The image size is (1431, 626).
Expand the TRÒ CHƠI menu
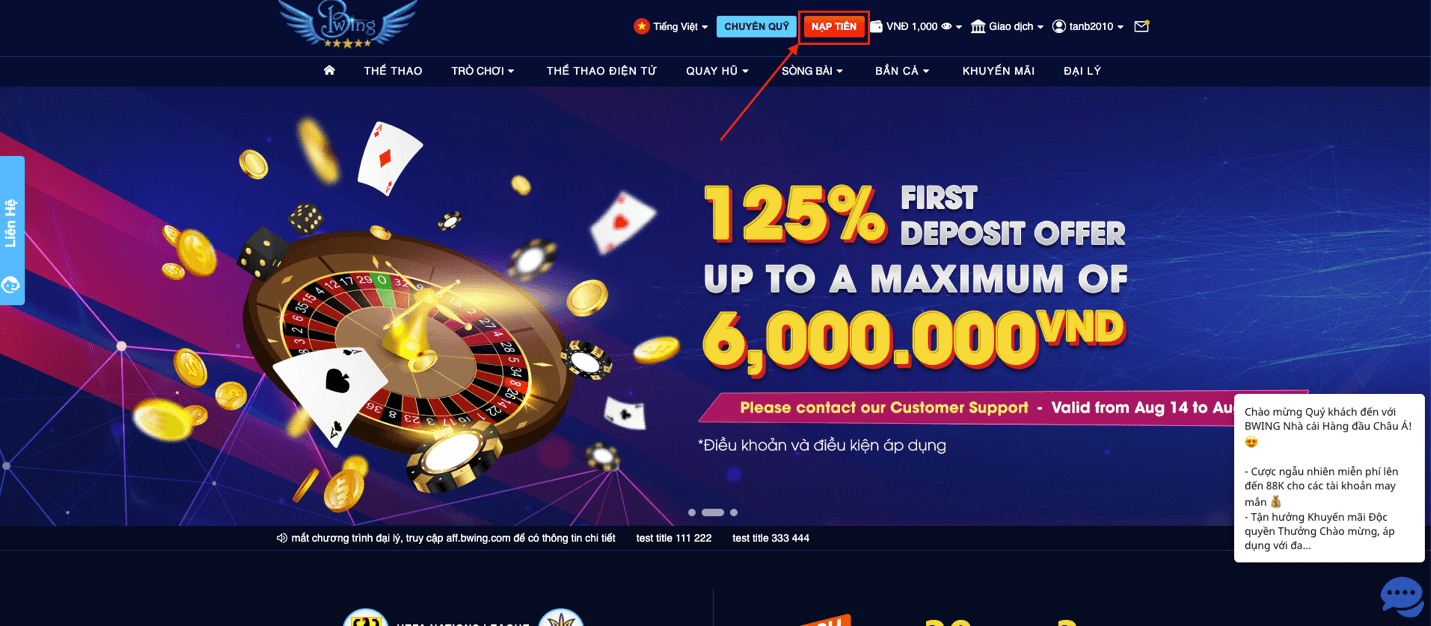point(483,71)
